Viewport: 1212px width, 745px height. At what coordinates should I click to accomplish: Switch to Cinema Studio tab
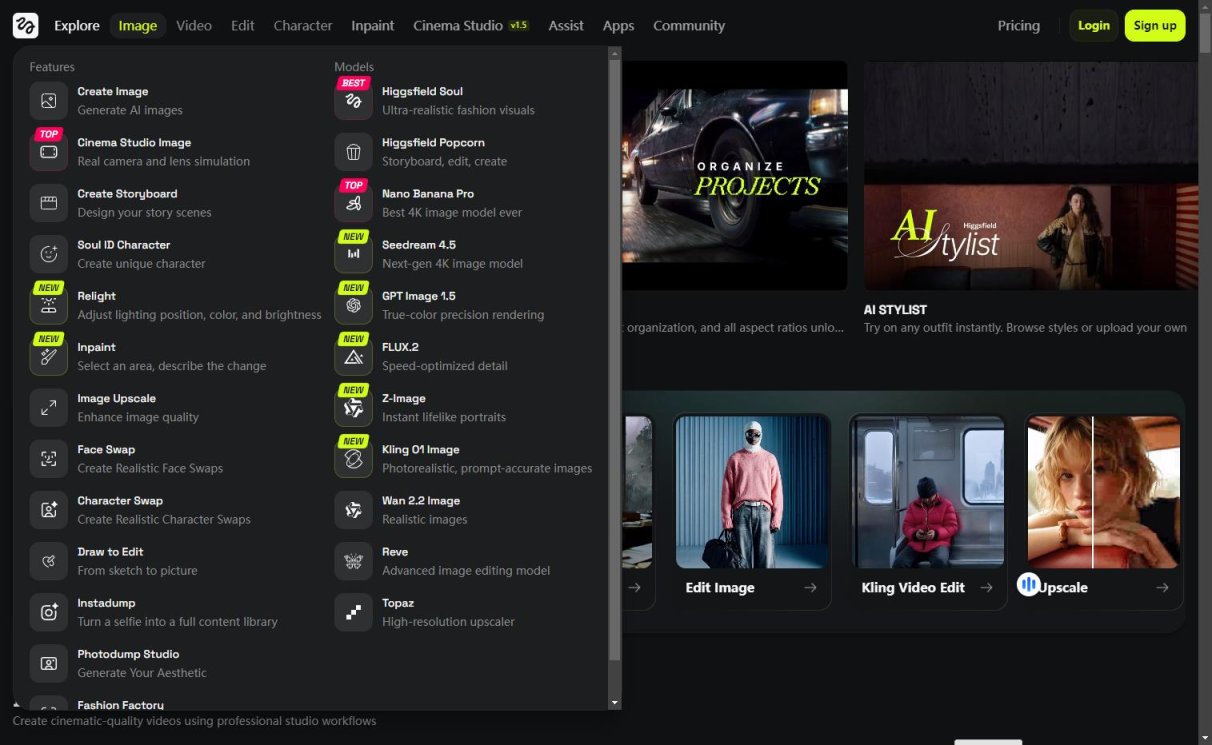pos(458,26)
